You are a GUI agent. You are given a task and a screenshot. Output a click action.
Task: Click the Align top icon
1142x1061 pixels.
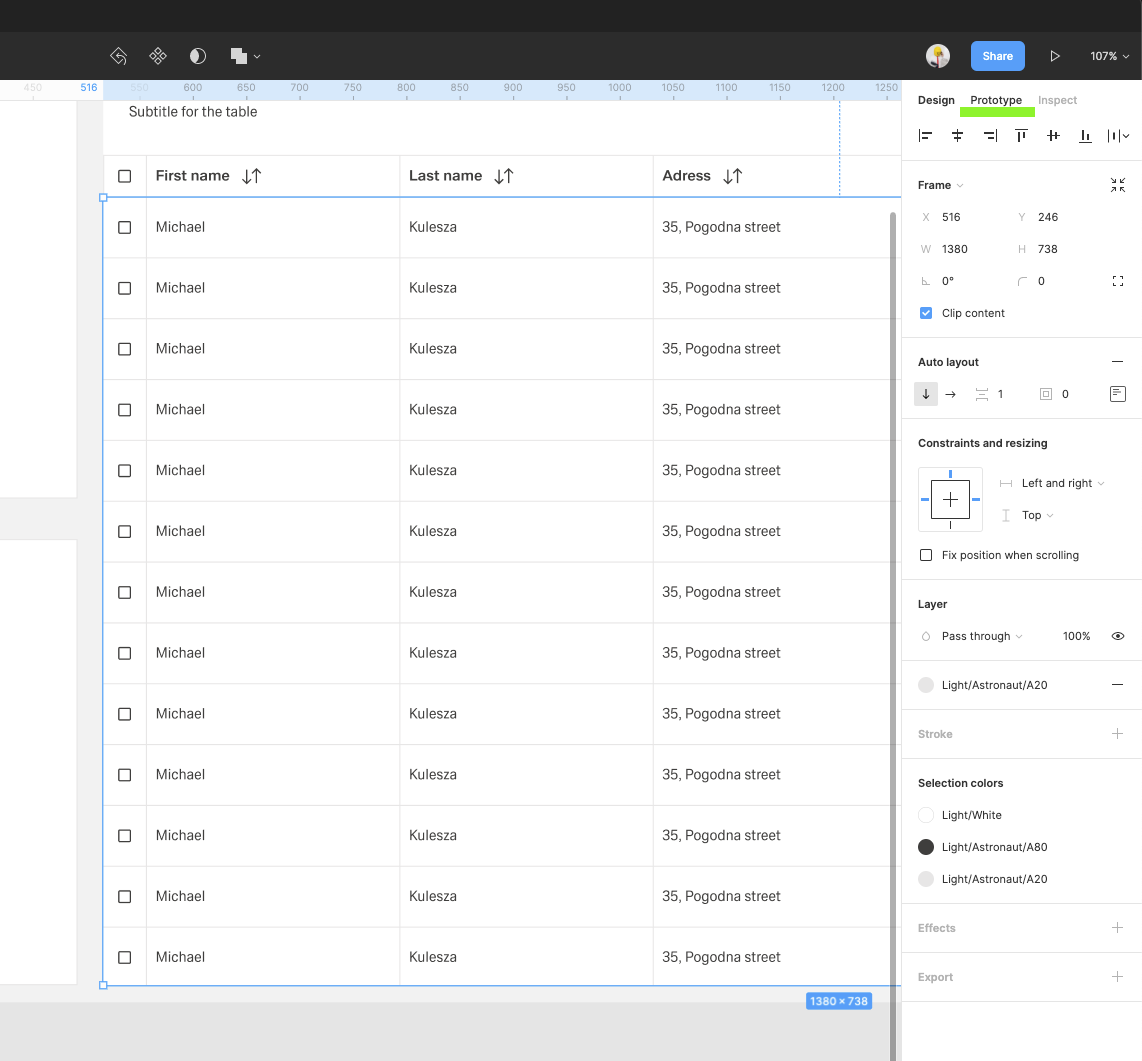tap(1021, 136)
